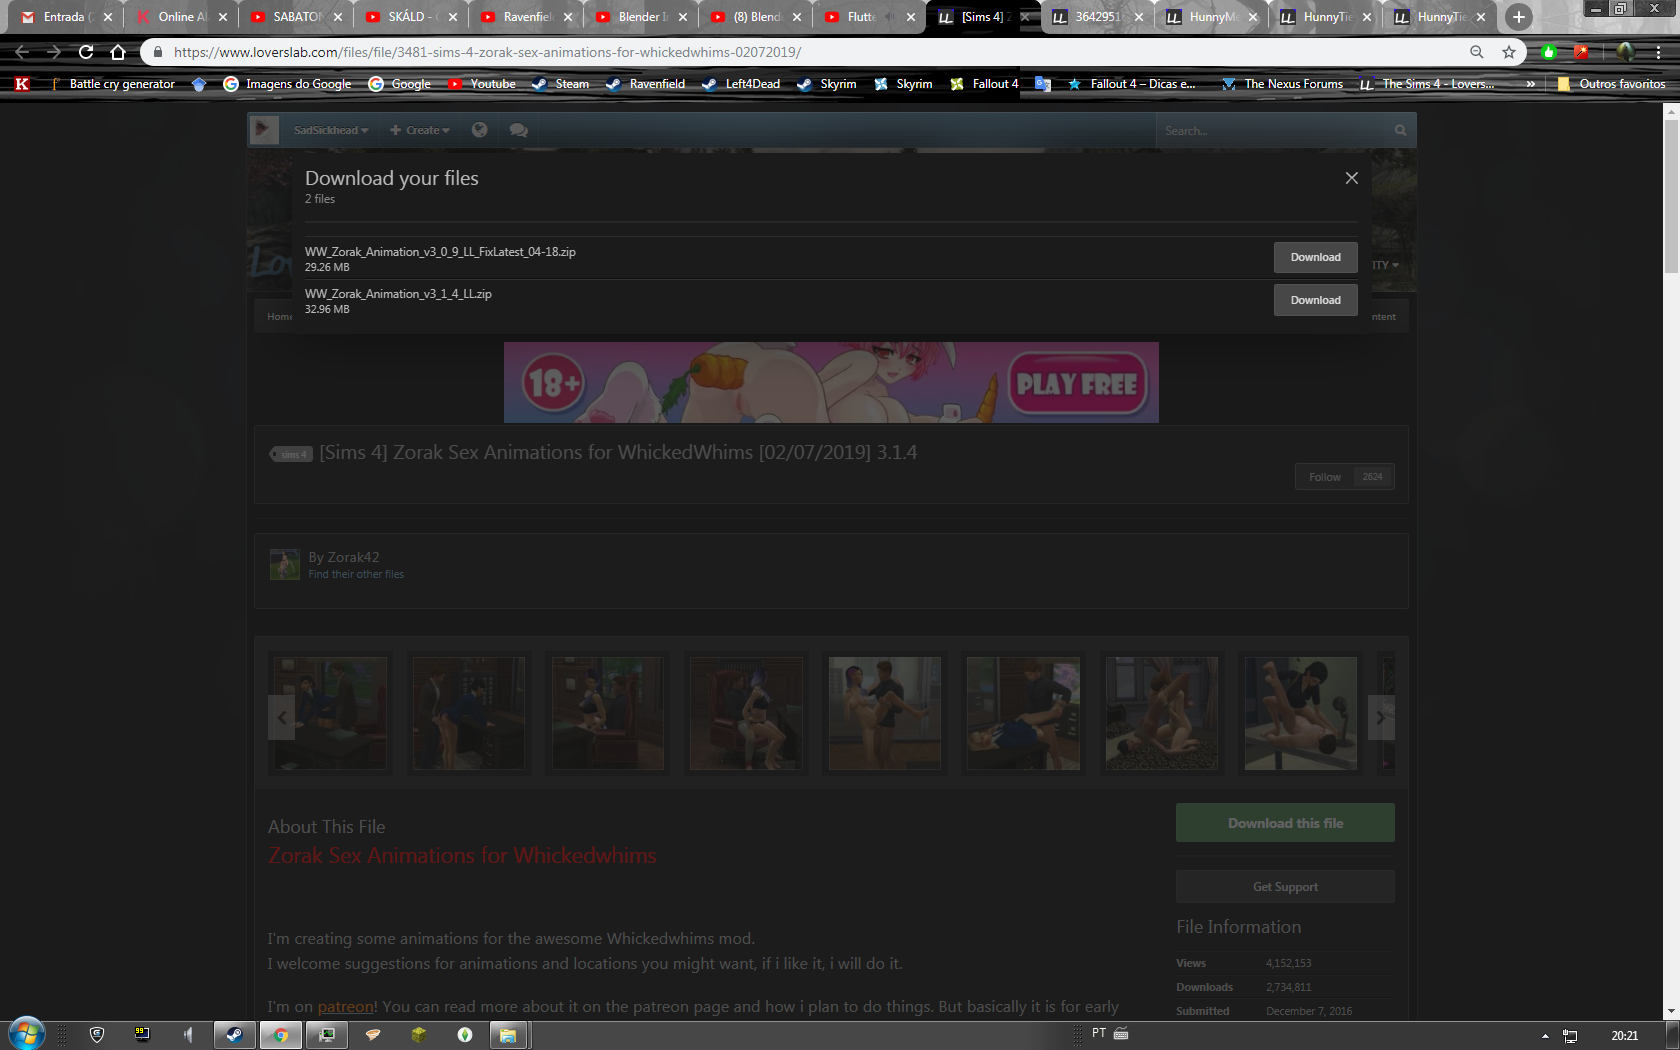Show previous screenshots with the carousel left arrow
The image size is (1680, 1050).
click(x=282, y=717)
